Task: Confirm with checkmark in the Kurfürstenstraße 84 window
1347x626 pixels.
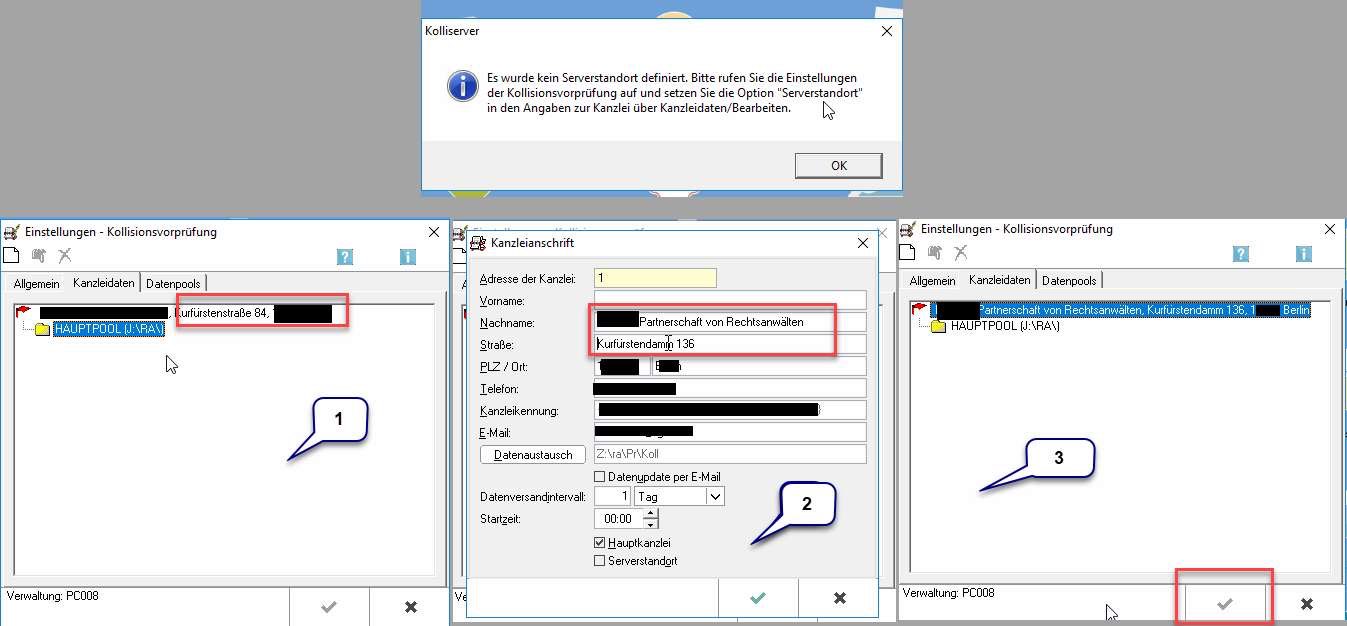Action: 328,606
